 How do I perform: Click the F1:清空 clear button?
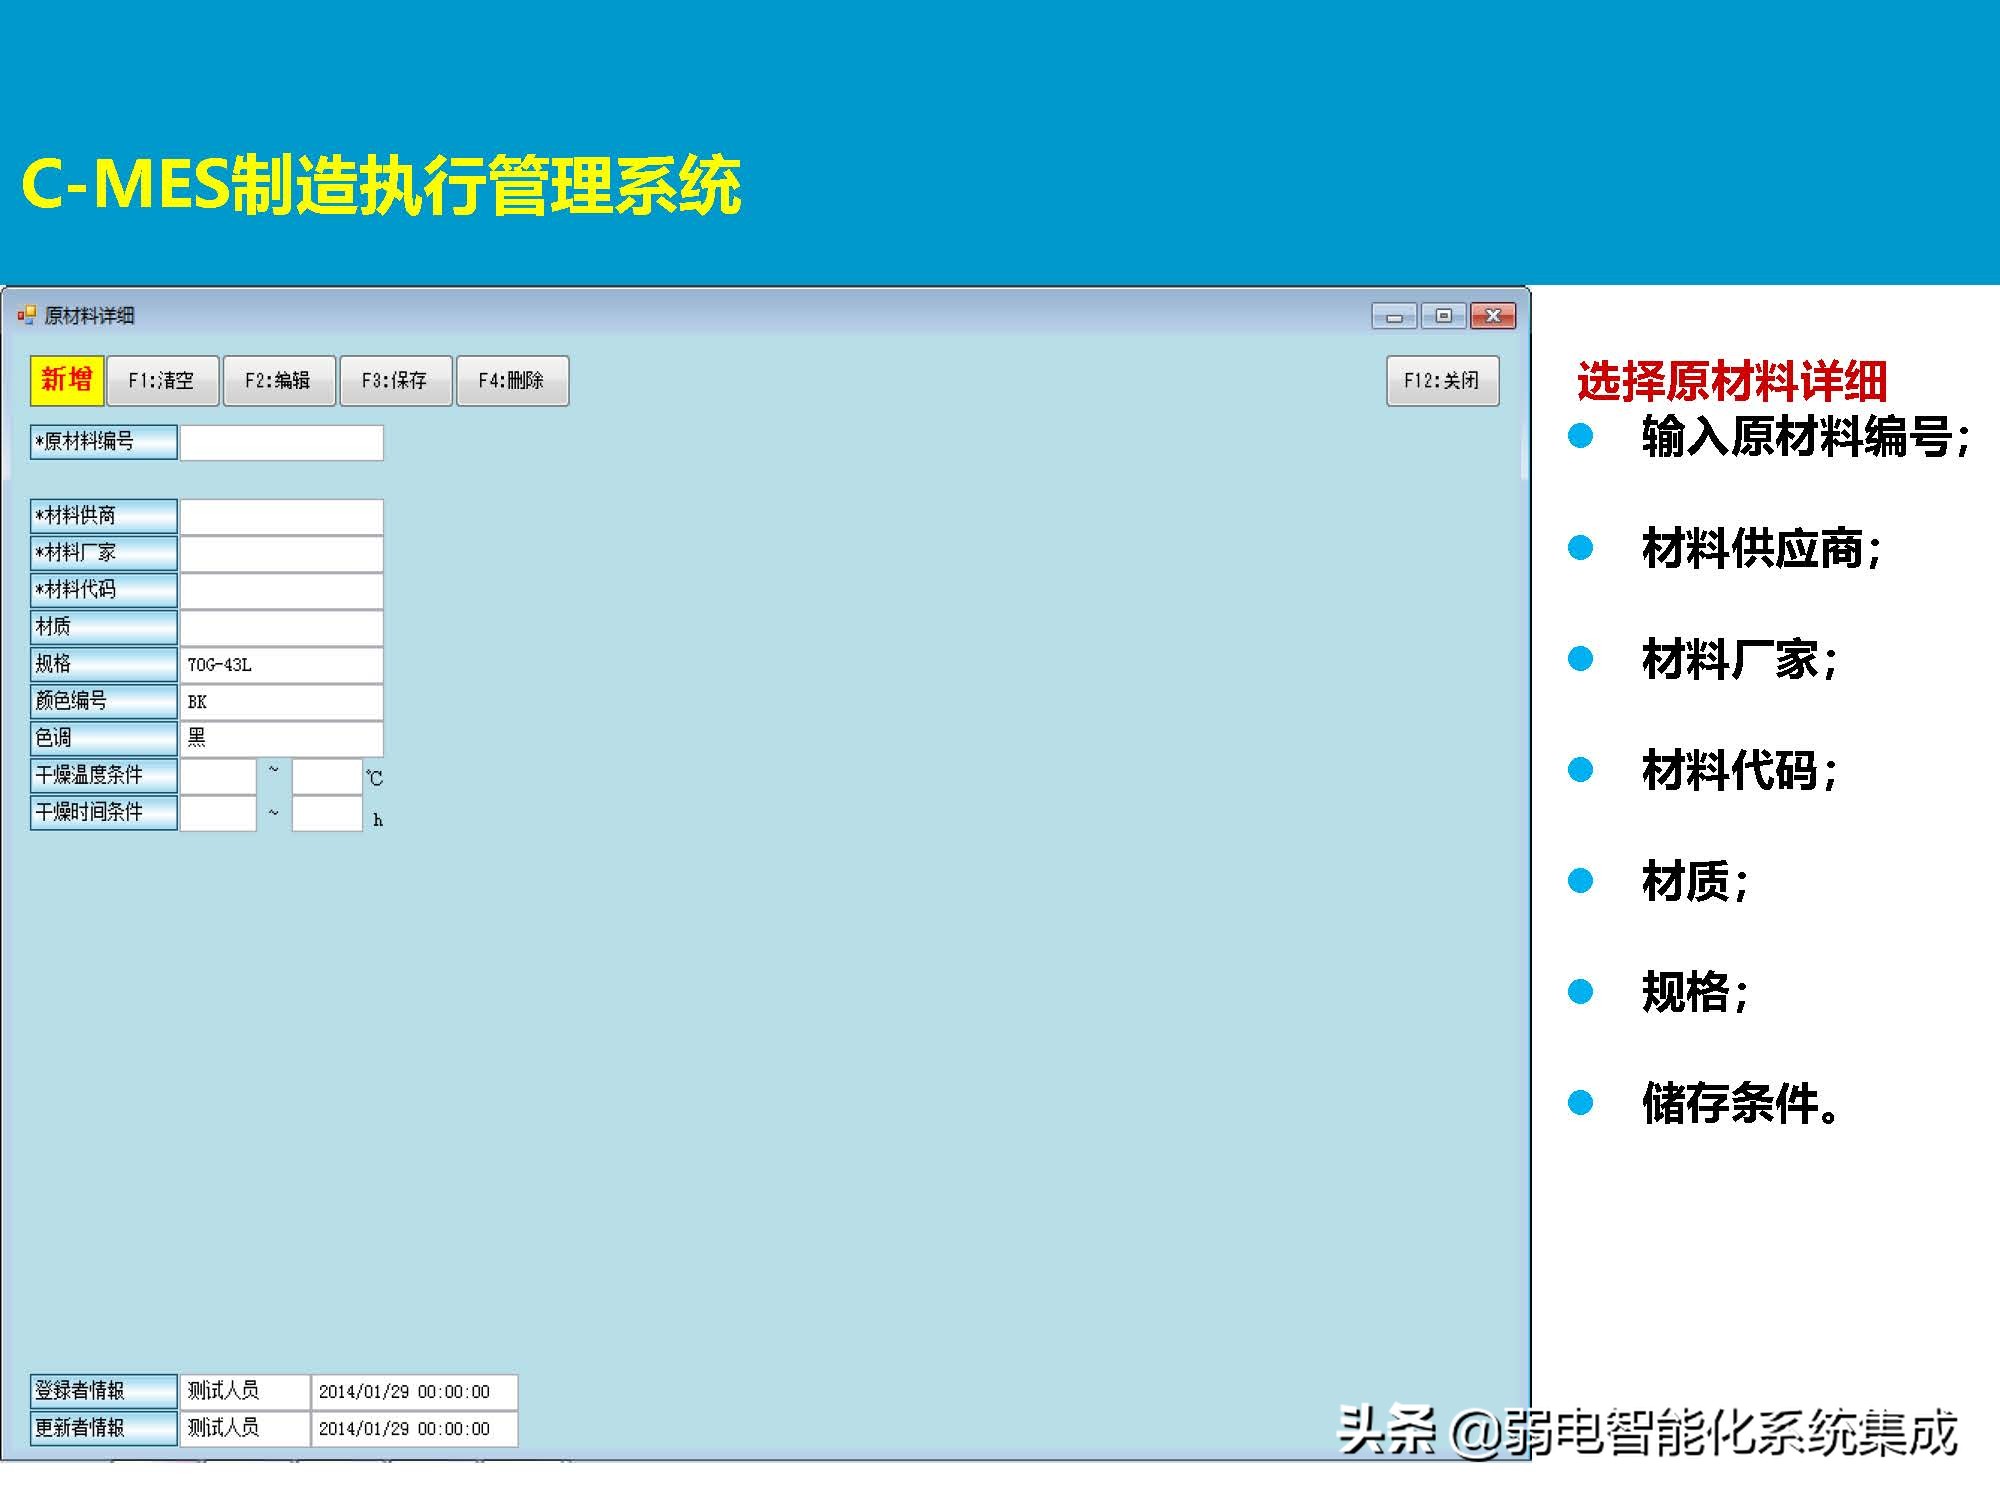click(x=162, y=381)
